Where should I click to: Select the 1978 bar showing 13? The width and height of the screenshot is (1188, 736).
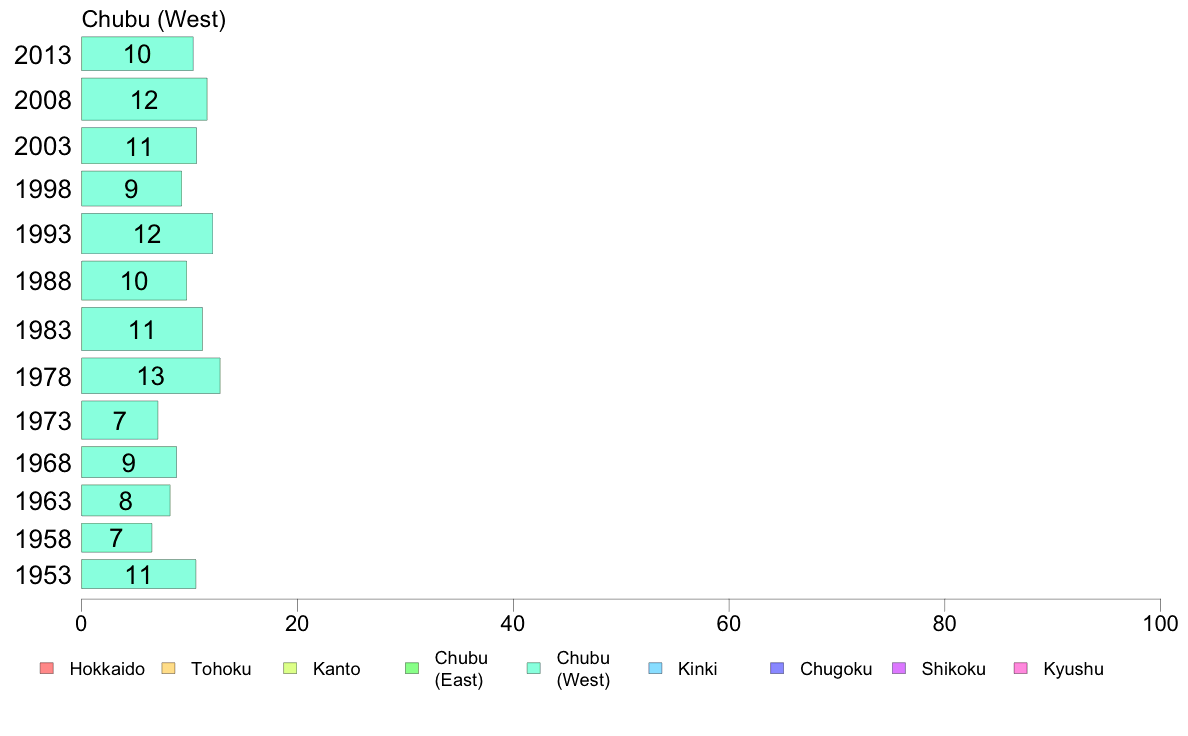point(151,376)
